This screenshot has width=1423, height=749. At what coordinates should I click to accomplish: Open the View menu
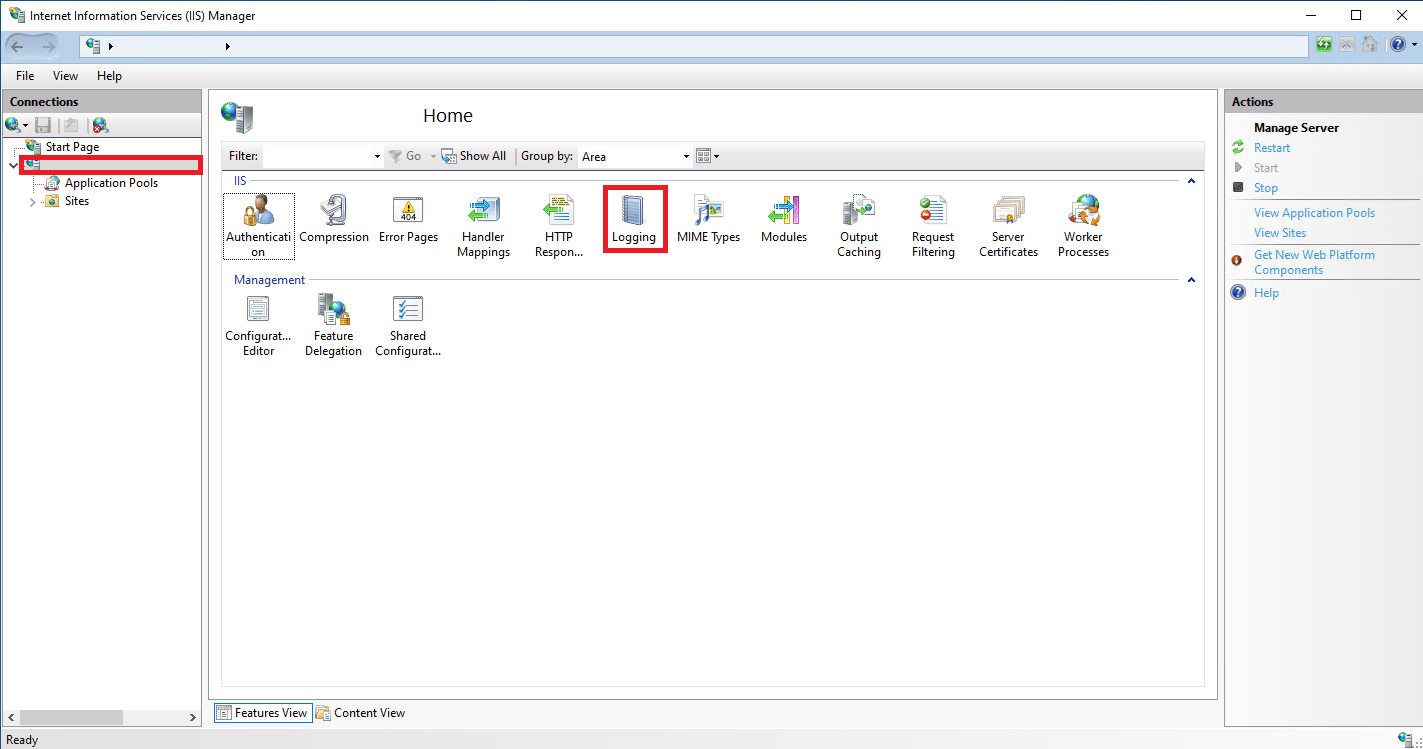(65, 76)
